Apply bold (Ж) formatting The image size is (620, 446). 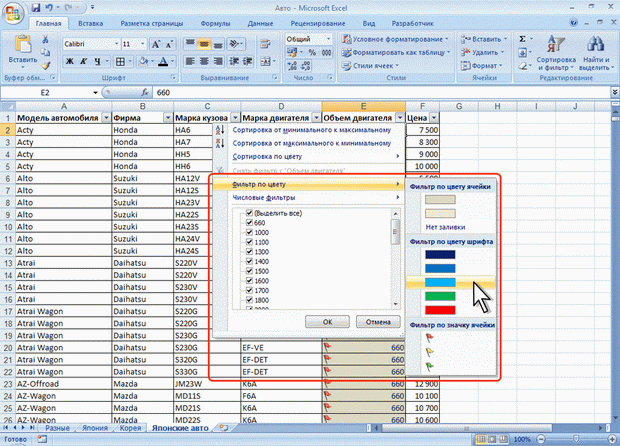(x=69, y=61)
